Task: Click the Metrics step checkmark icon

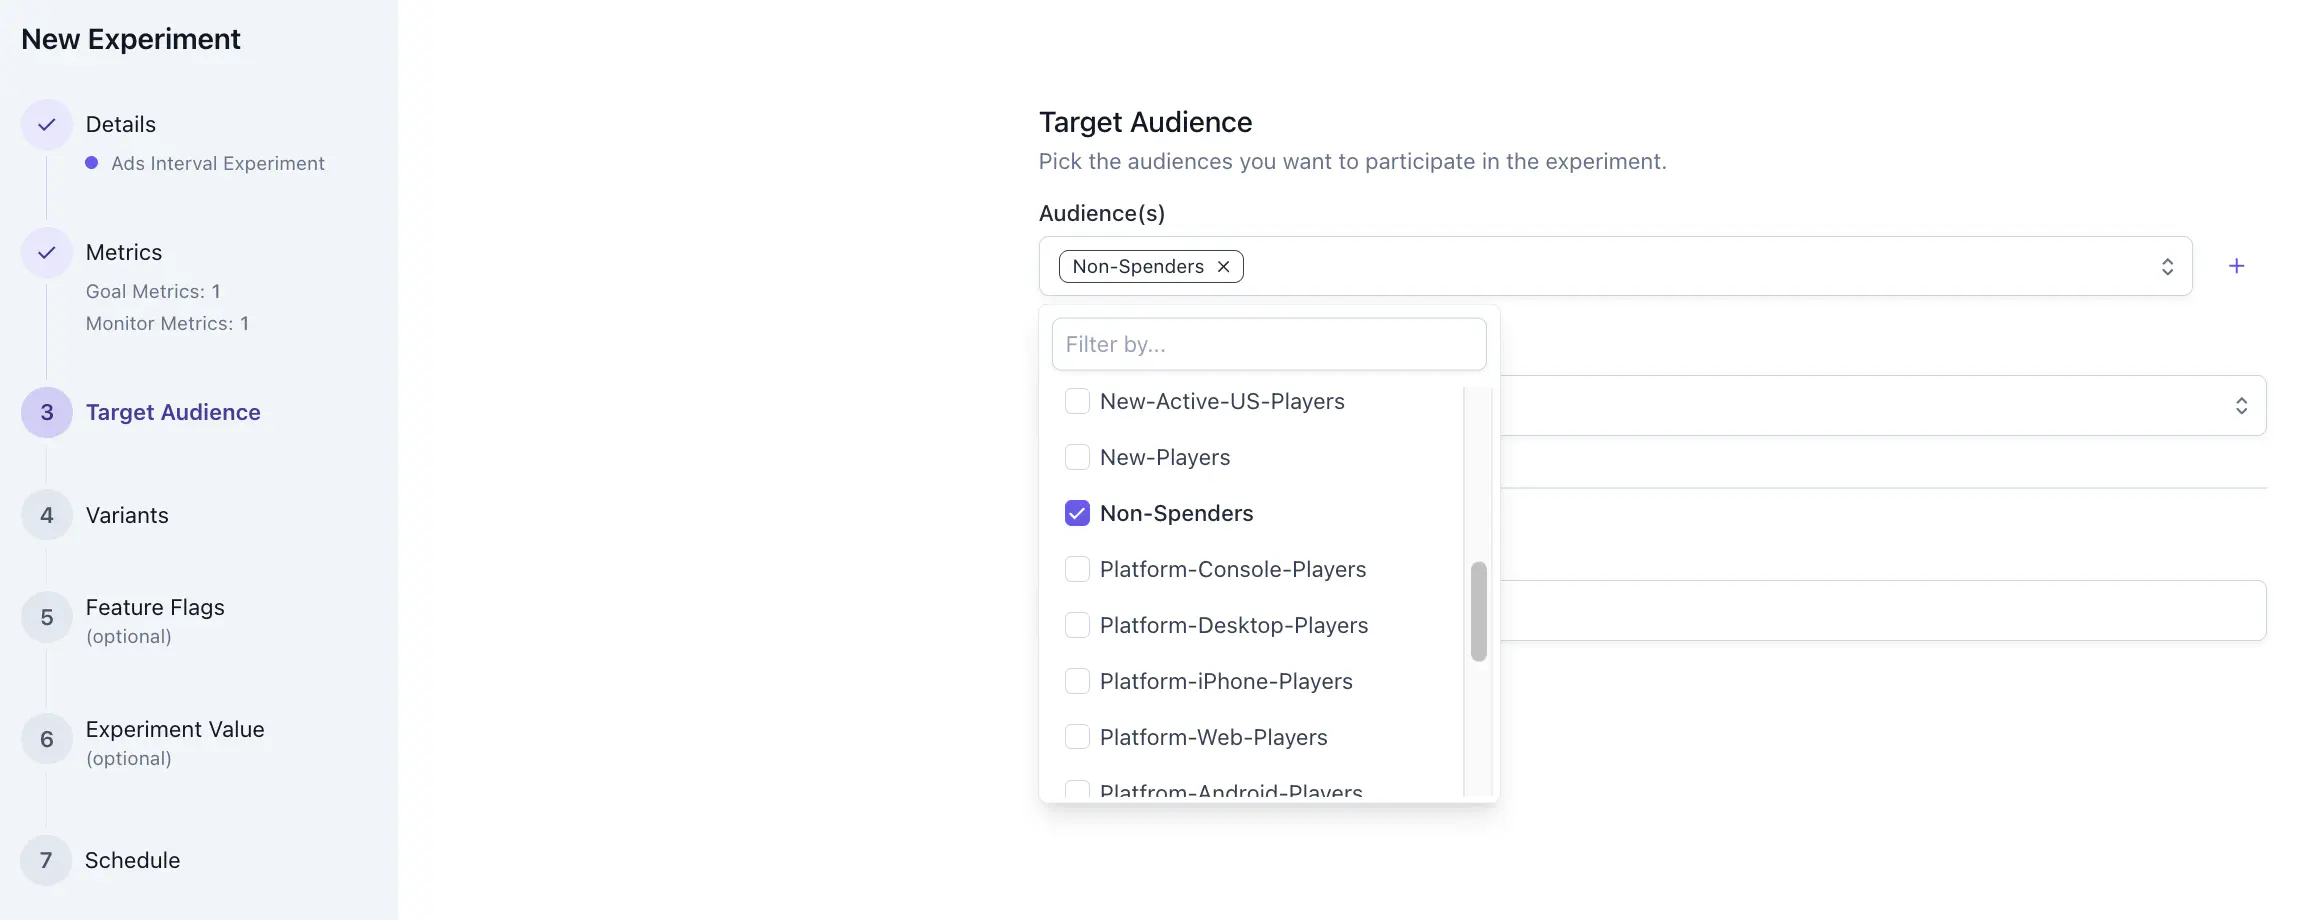Action: 46,253
